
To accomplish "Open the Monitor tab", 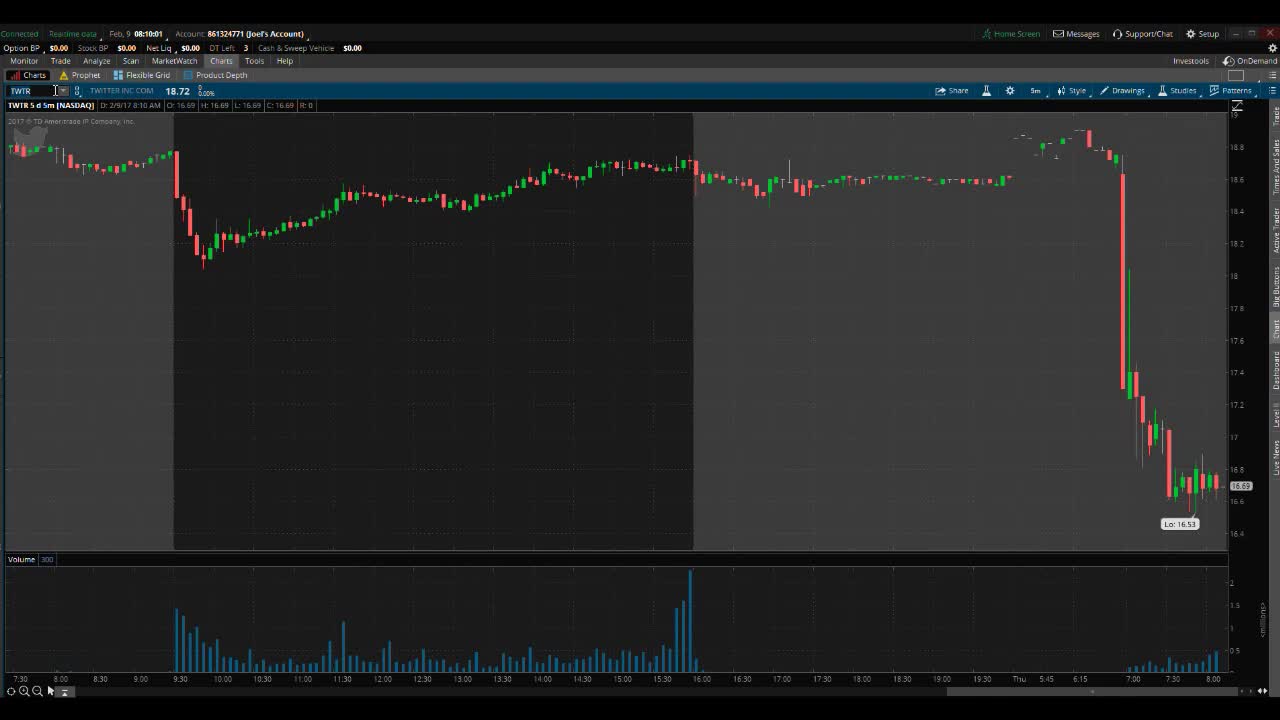I will pyautogui.click(x=24, y=61).
